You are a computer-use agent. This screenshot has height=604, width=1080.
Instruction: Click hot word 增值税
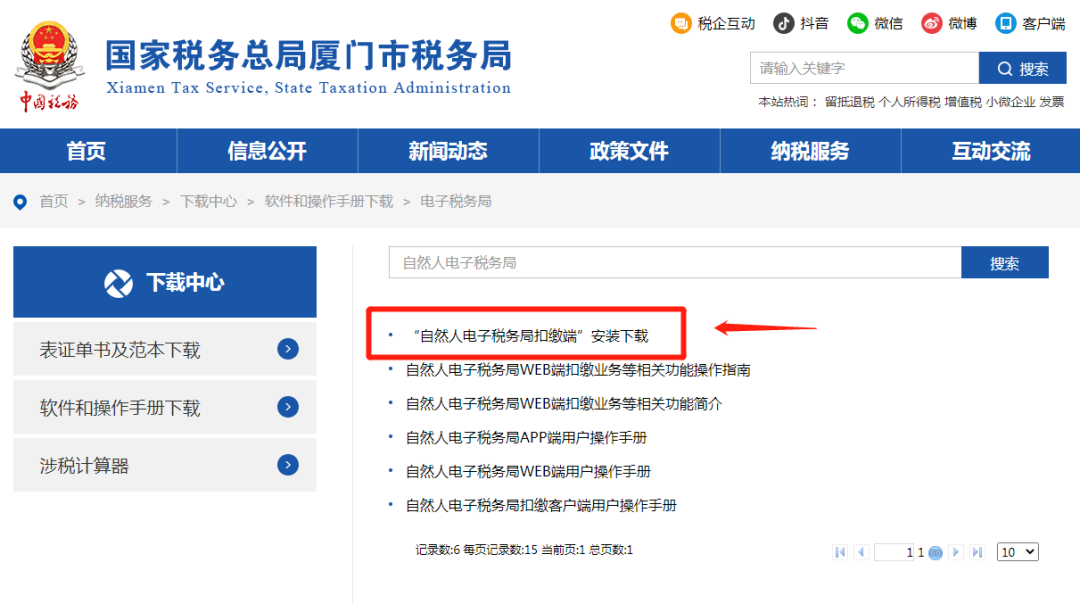pyautogui.click(x=963, y=102)
